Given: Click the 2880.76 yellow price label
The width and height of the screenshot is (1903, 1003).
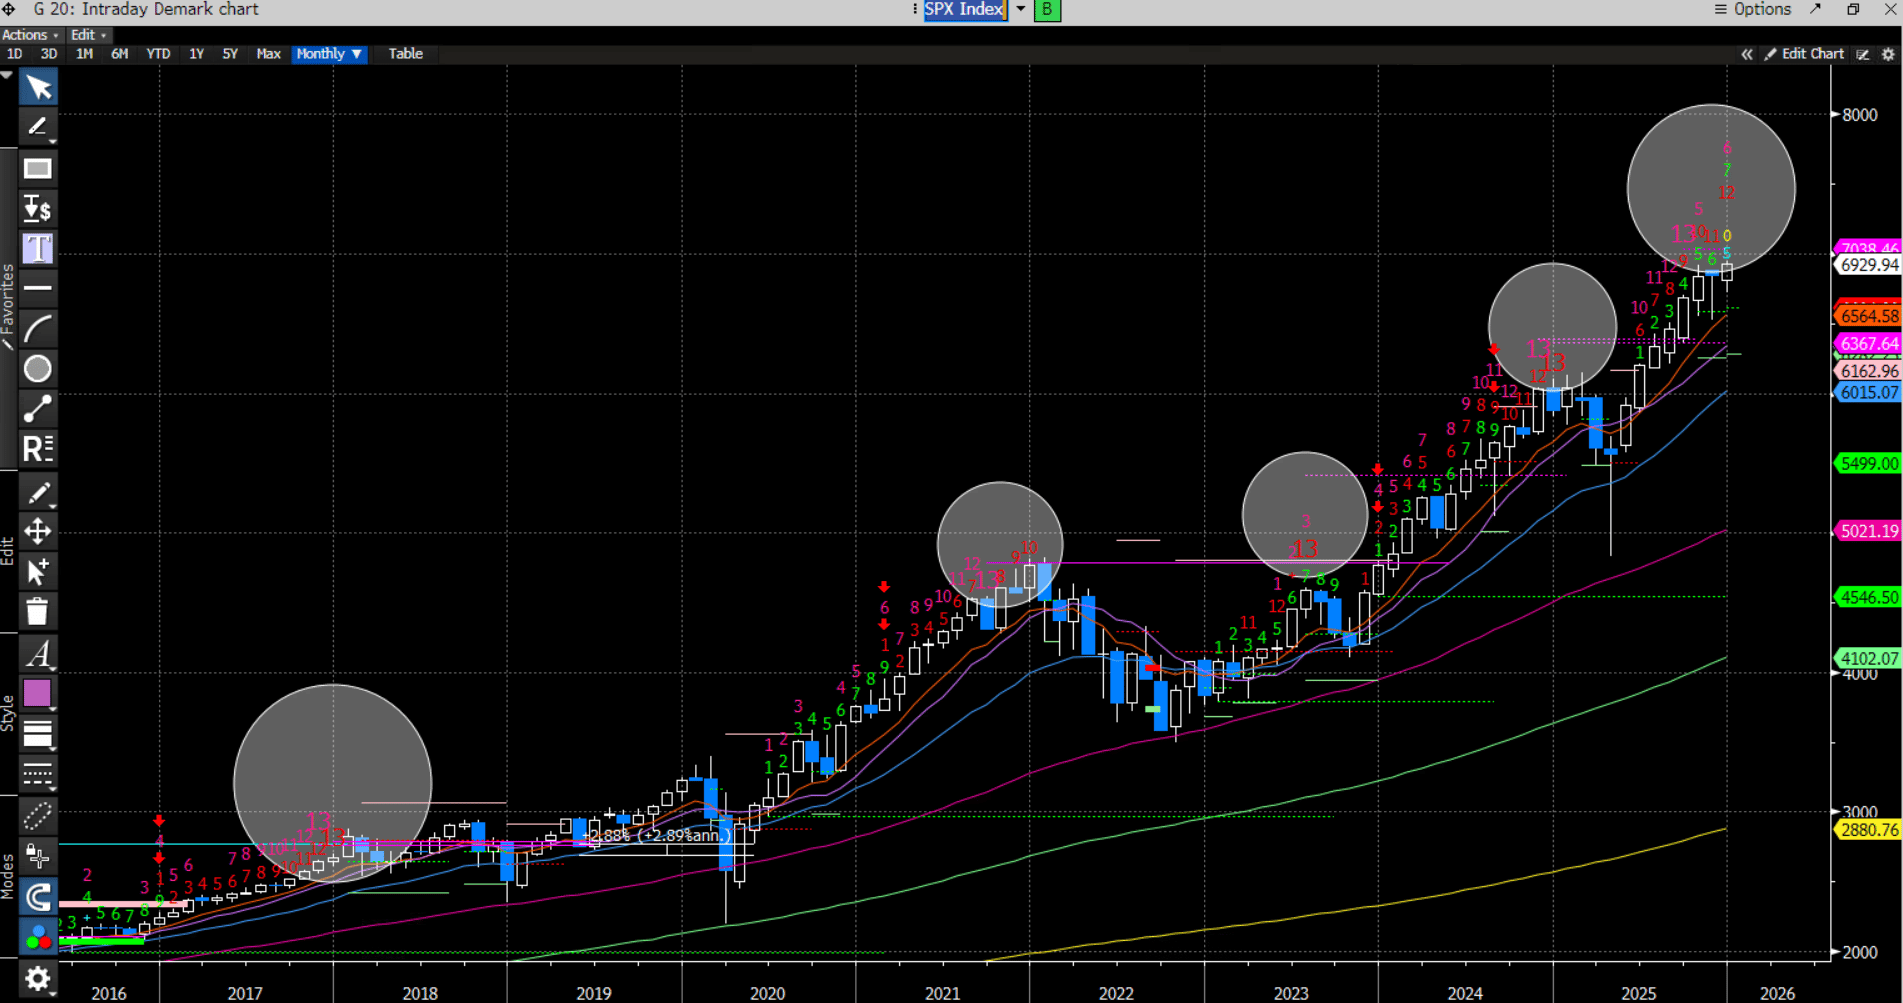Looking at the screenshot, I should [1868, 830].
